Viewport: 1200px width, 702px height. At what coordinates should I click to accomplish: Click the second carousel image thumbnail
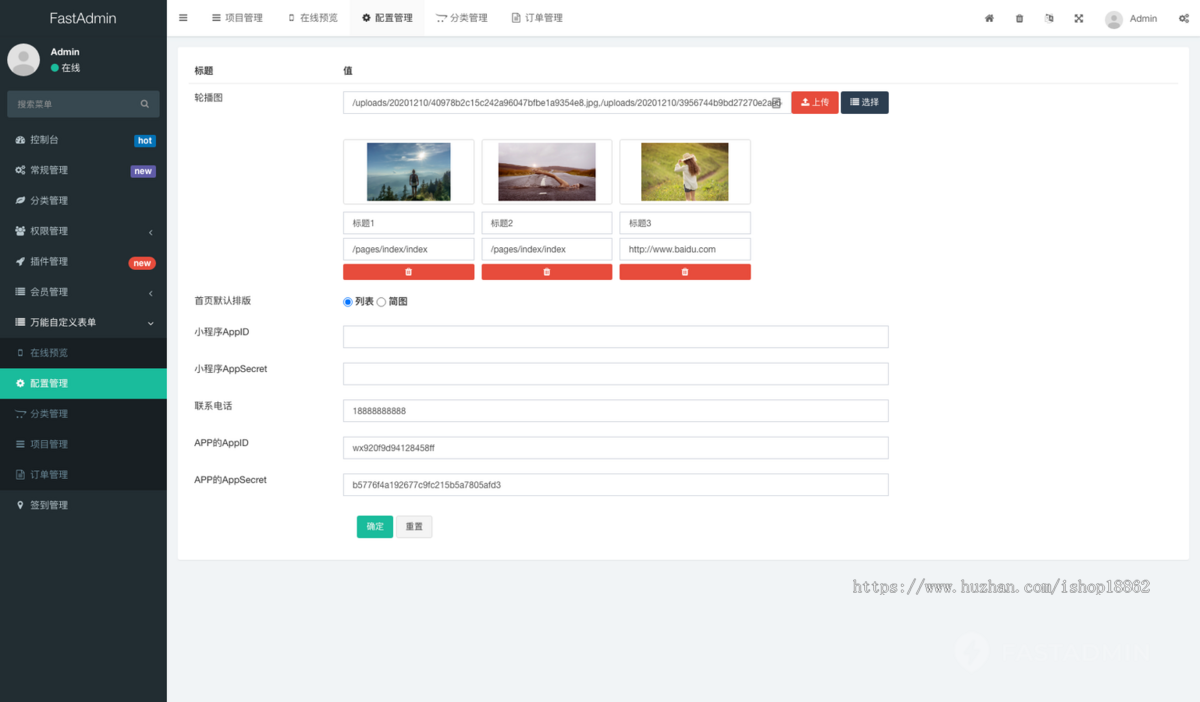click(x=546, y=172)
